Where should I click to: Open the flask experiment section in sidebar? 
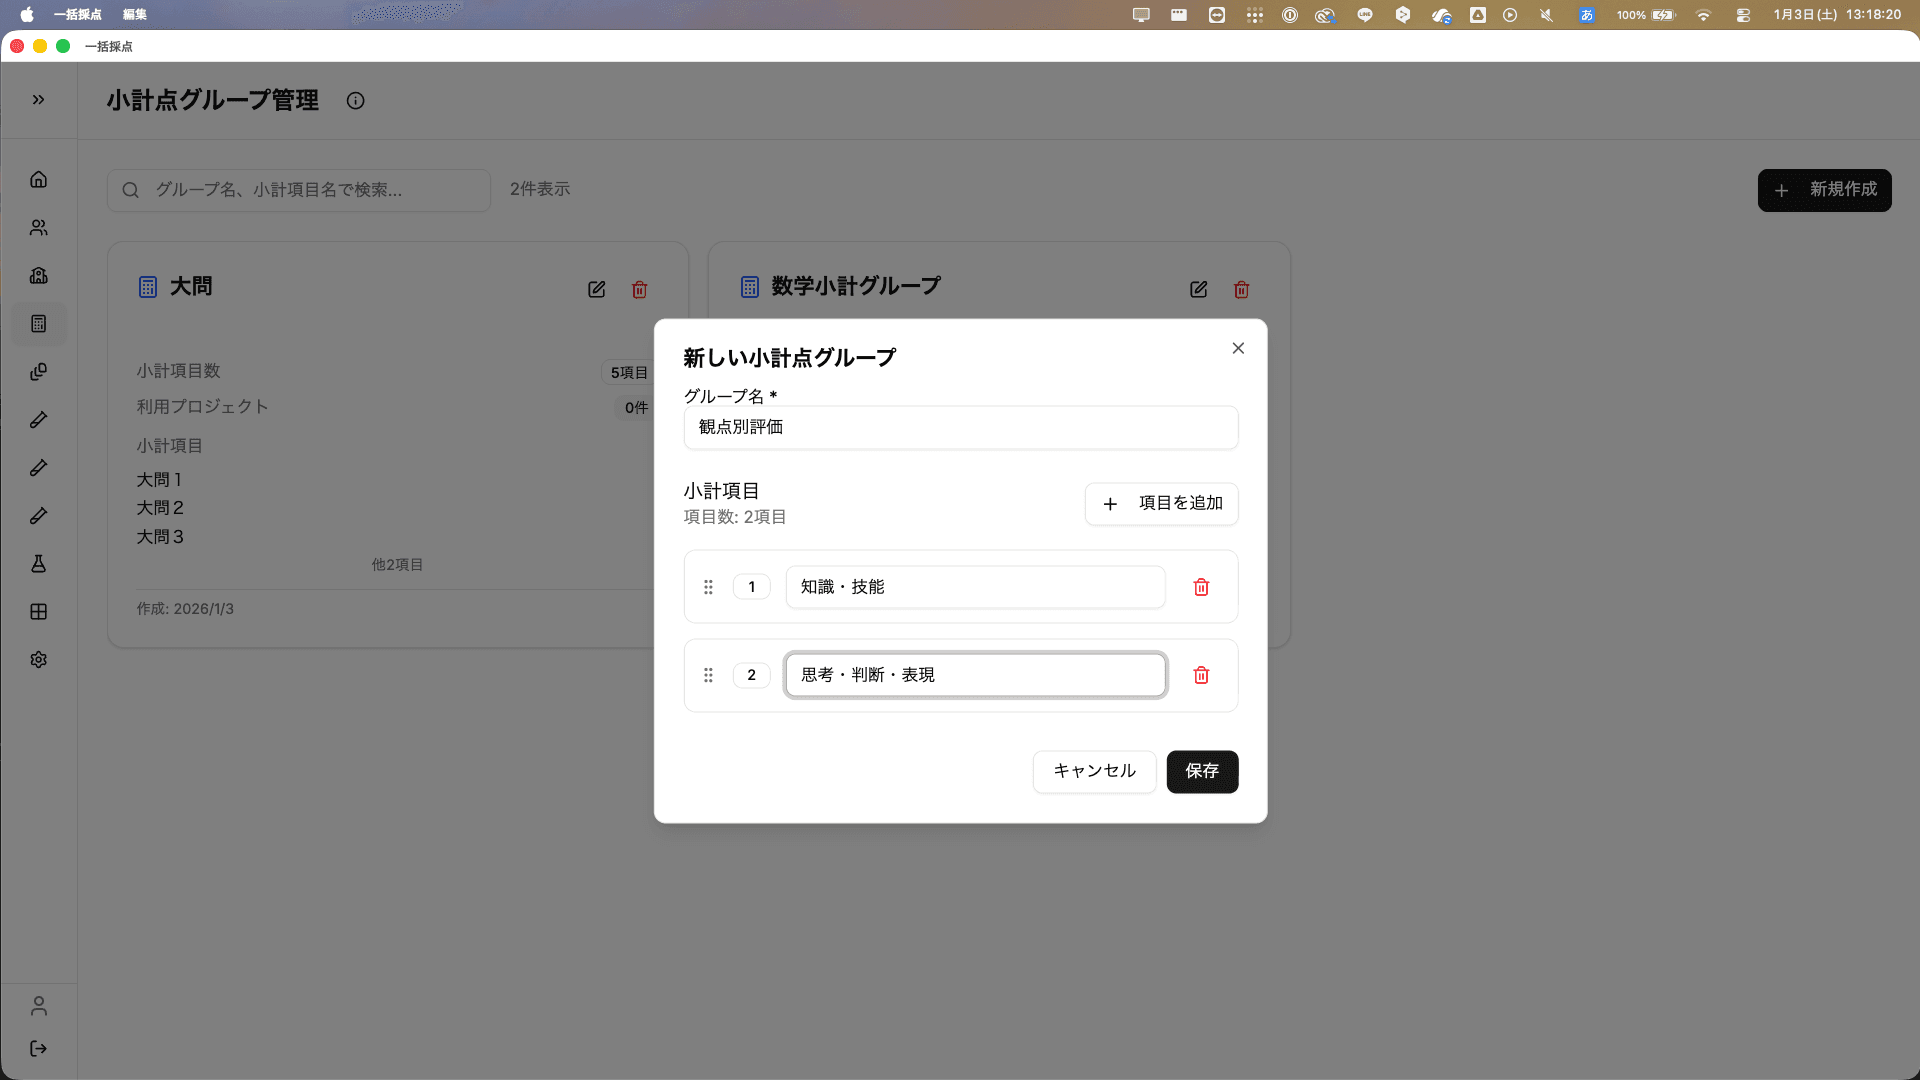(38, 564)
